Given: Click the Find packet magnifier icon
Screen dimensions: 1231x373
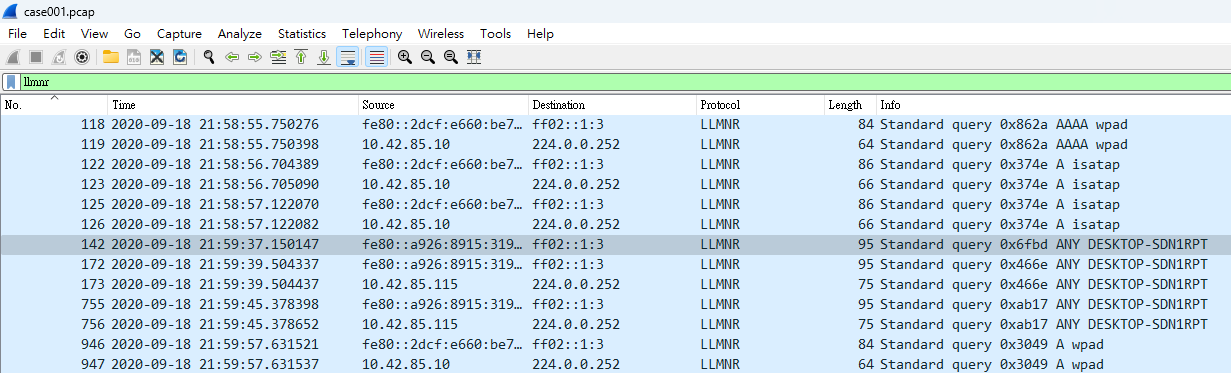Looking at the screenshot, I should (x=209, y=57).
